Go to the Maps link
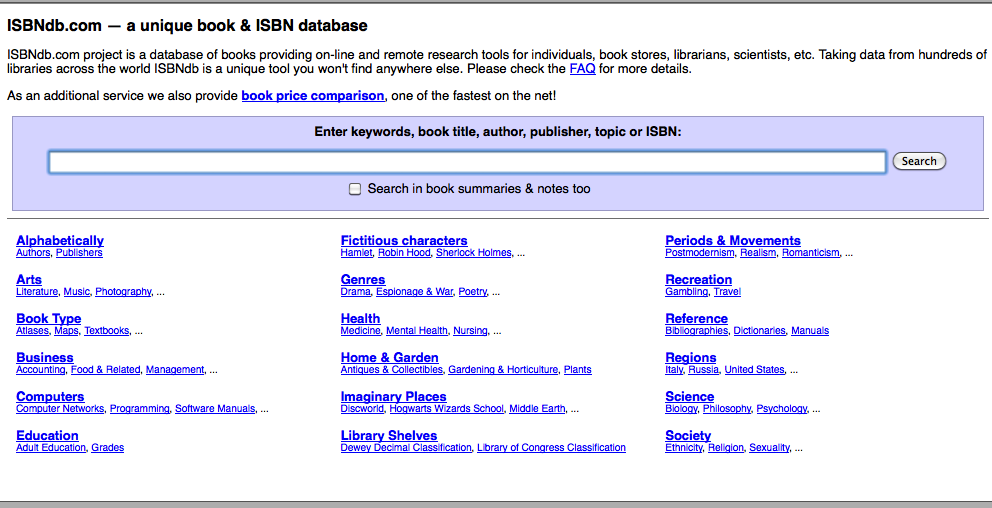This screenshot has width=992, height=508. [66, 331]
